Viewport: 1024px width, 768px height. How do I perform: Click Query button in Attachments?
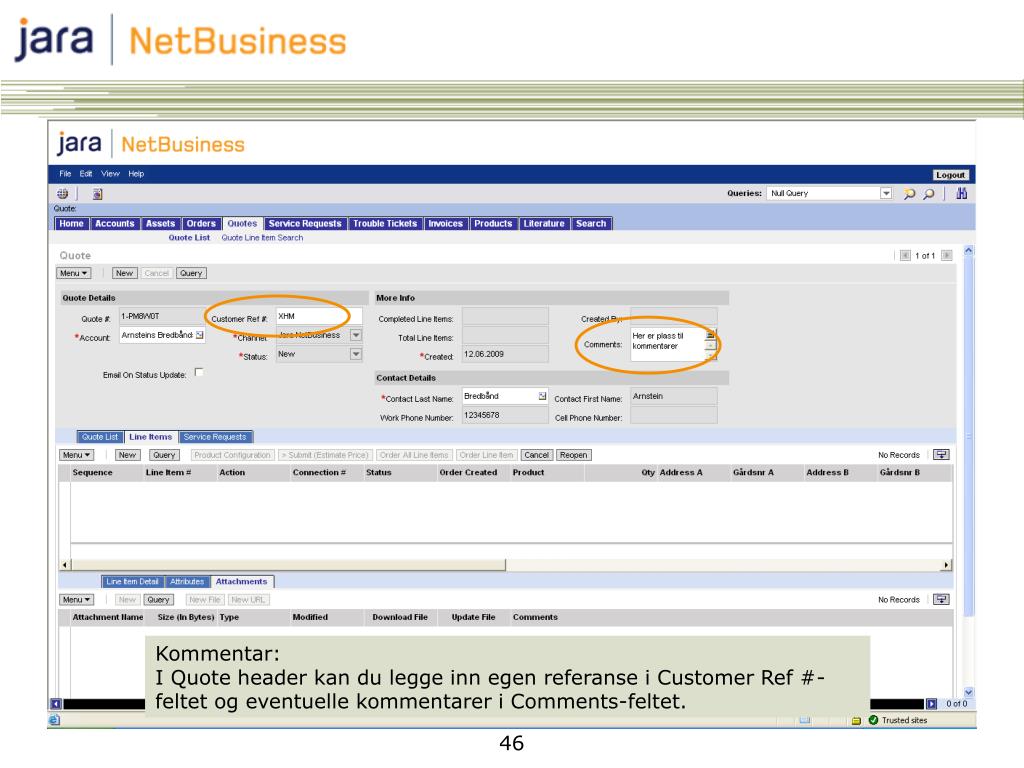coord(159,600)
